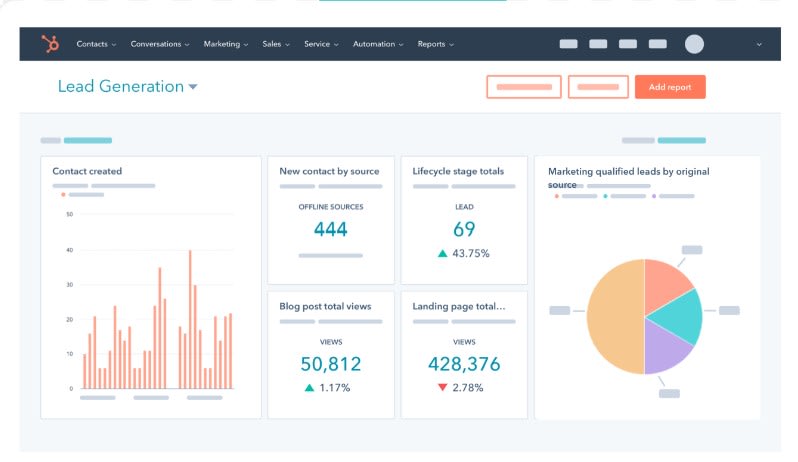Viewport: 798px width, 462px height.
Task: Open the Service menu
Action: [321, 44]
